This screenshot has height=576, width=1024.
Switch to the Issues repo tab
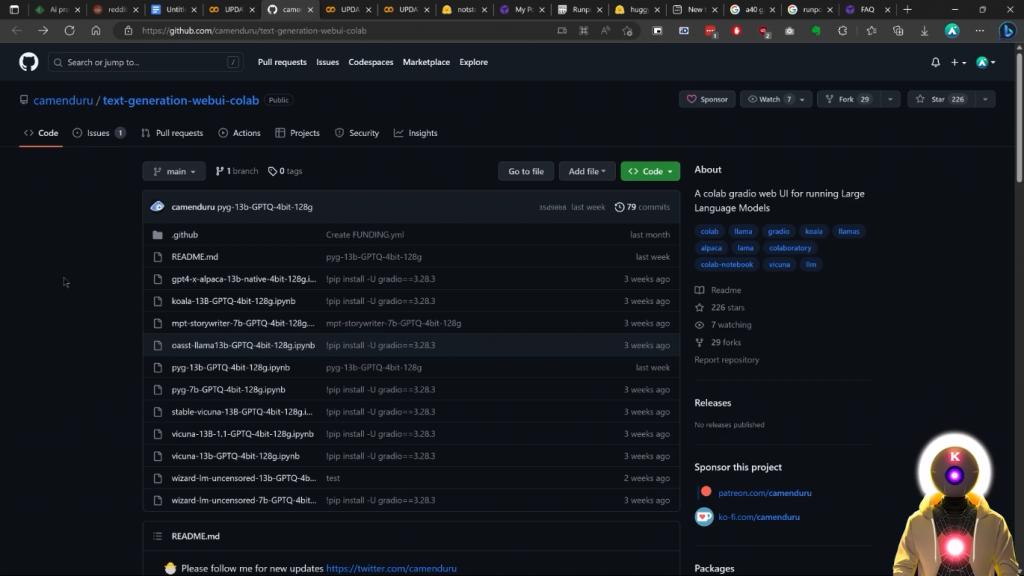point(99,133)
